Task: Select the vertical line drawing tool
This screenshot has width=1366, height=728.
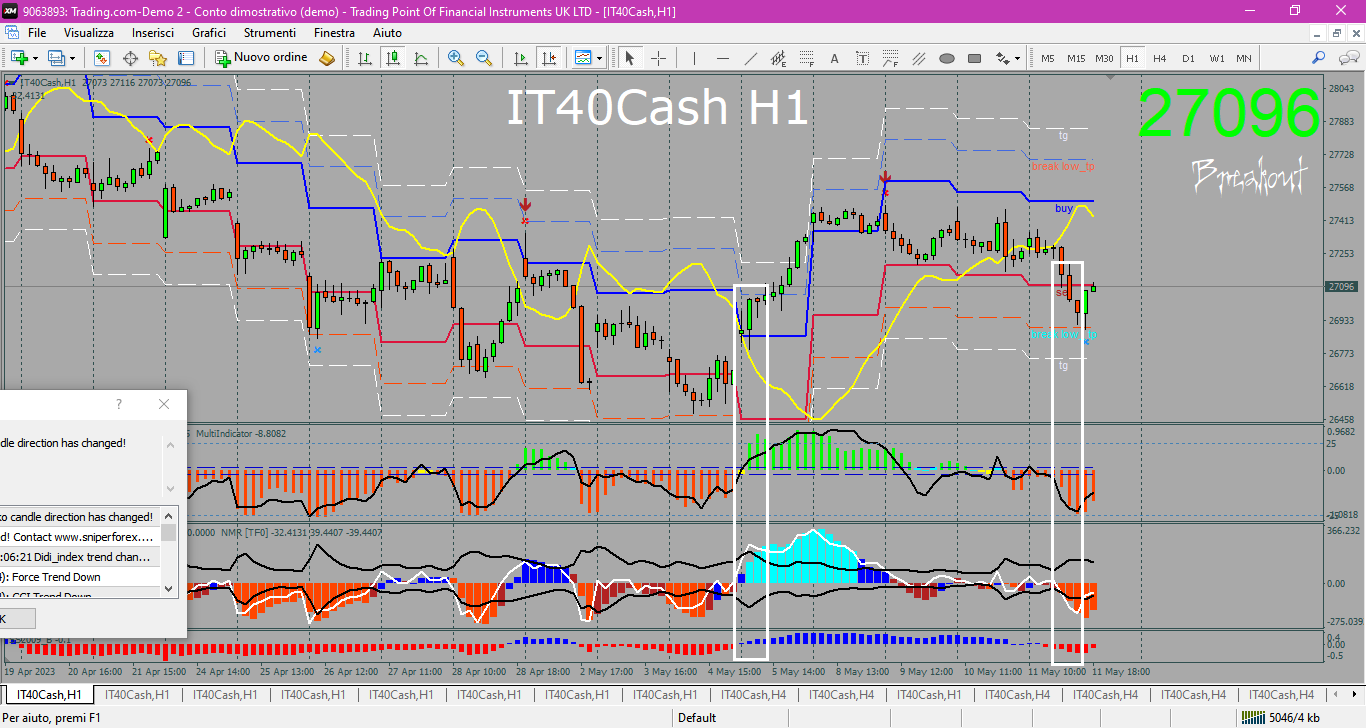Action: (695, 58)
